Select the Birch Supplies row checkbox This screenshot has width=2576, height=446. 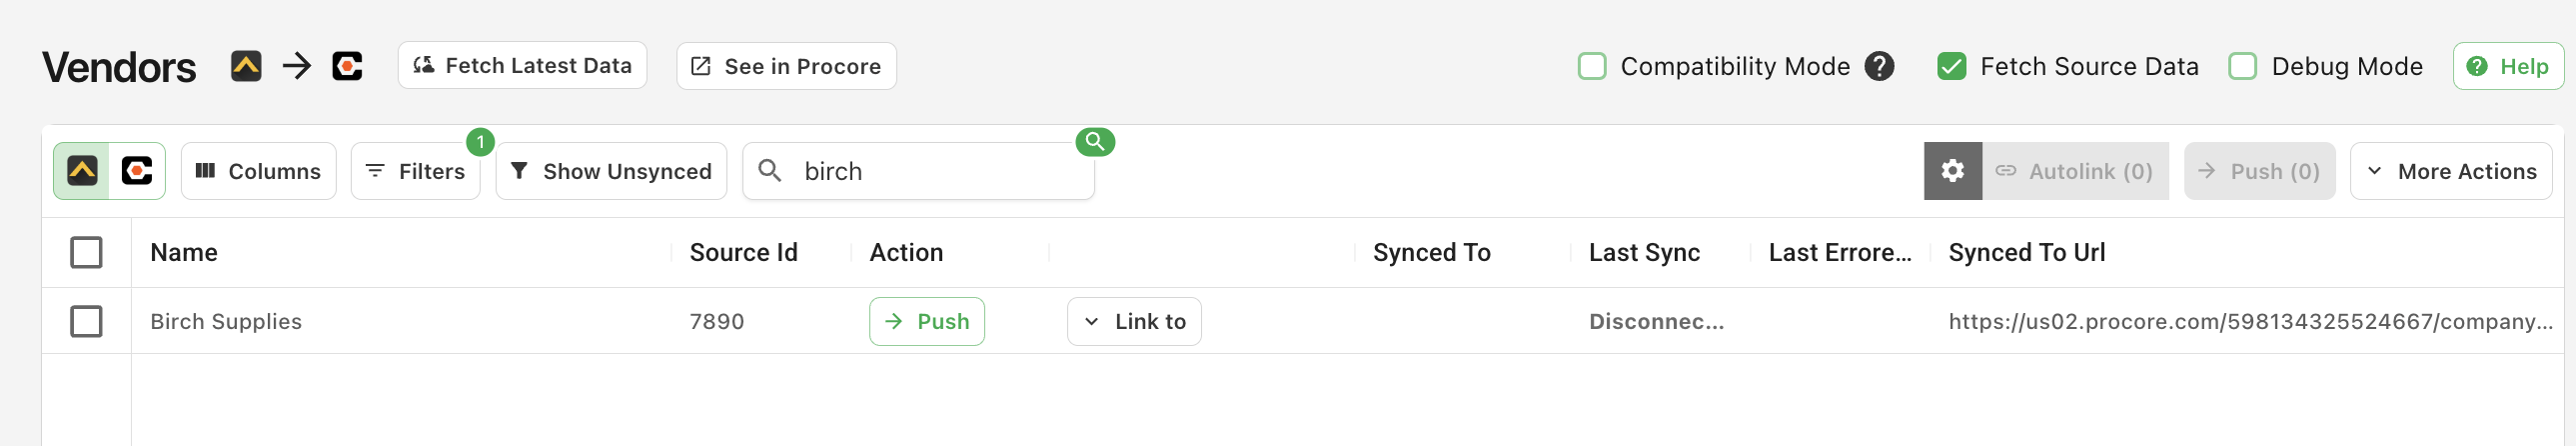pyautogui.click(x=86, y=321)
